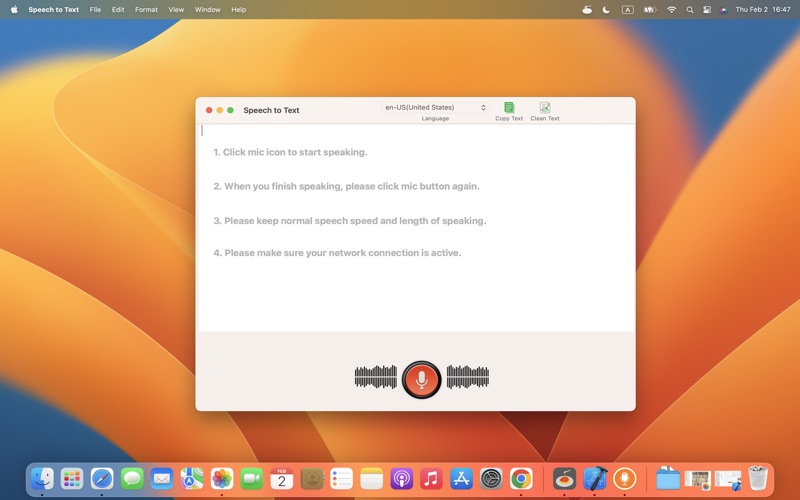The width and height of the screenshot is (800, 500).
Task: Open System Settings from the Dock
Action: [491, 479]
